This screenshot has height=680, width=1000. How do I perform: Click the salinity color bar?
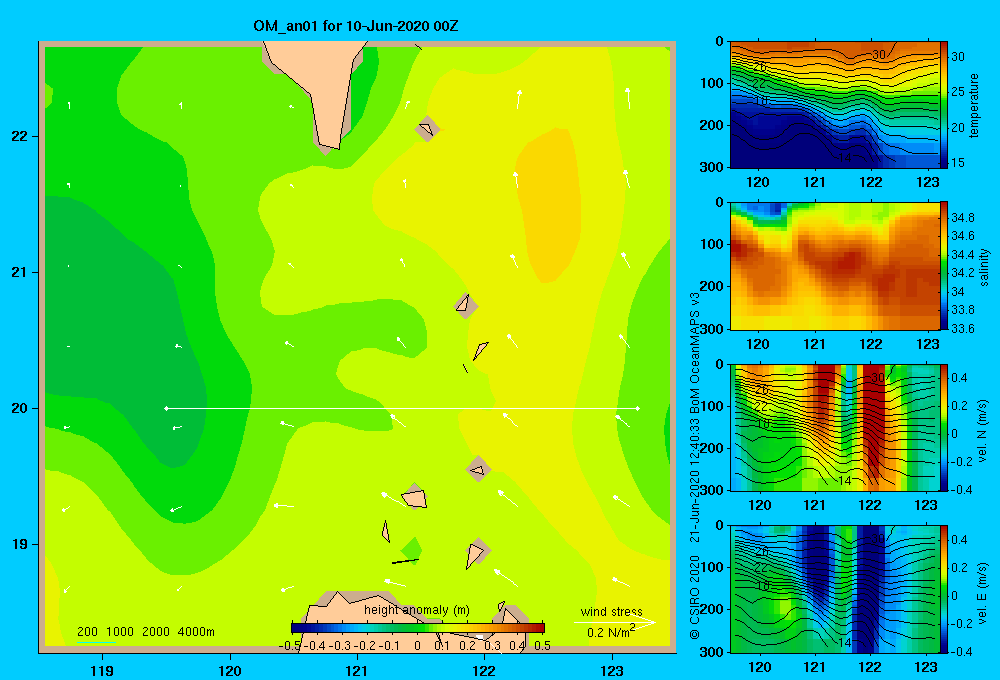[944, 266]
